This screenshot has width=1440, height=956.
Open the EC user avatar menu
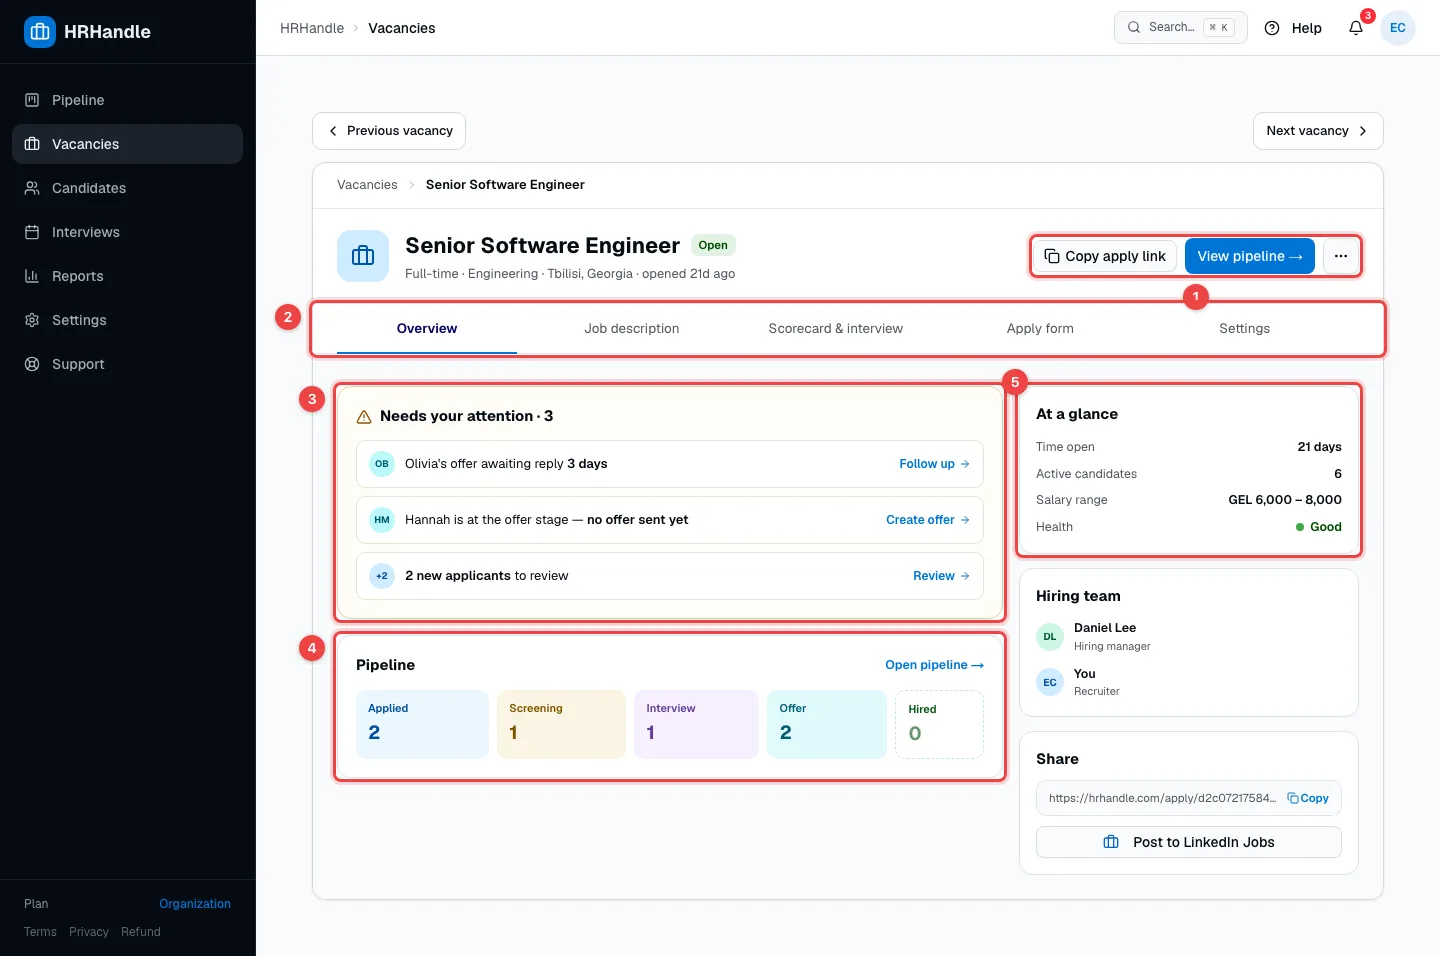coord(1398,28)
